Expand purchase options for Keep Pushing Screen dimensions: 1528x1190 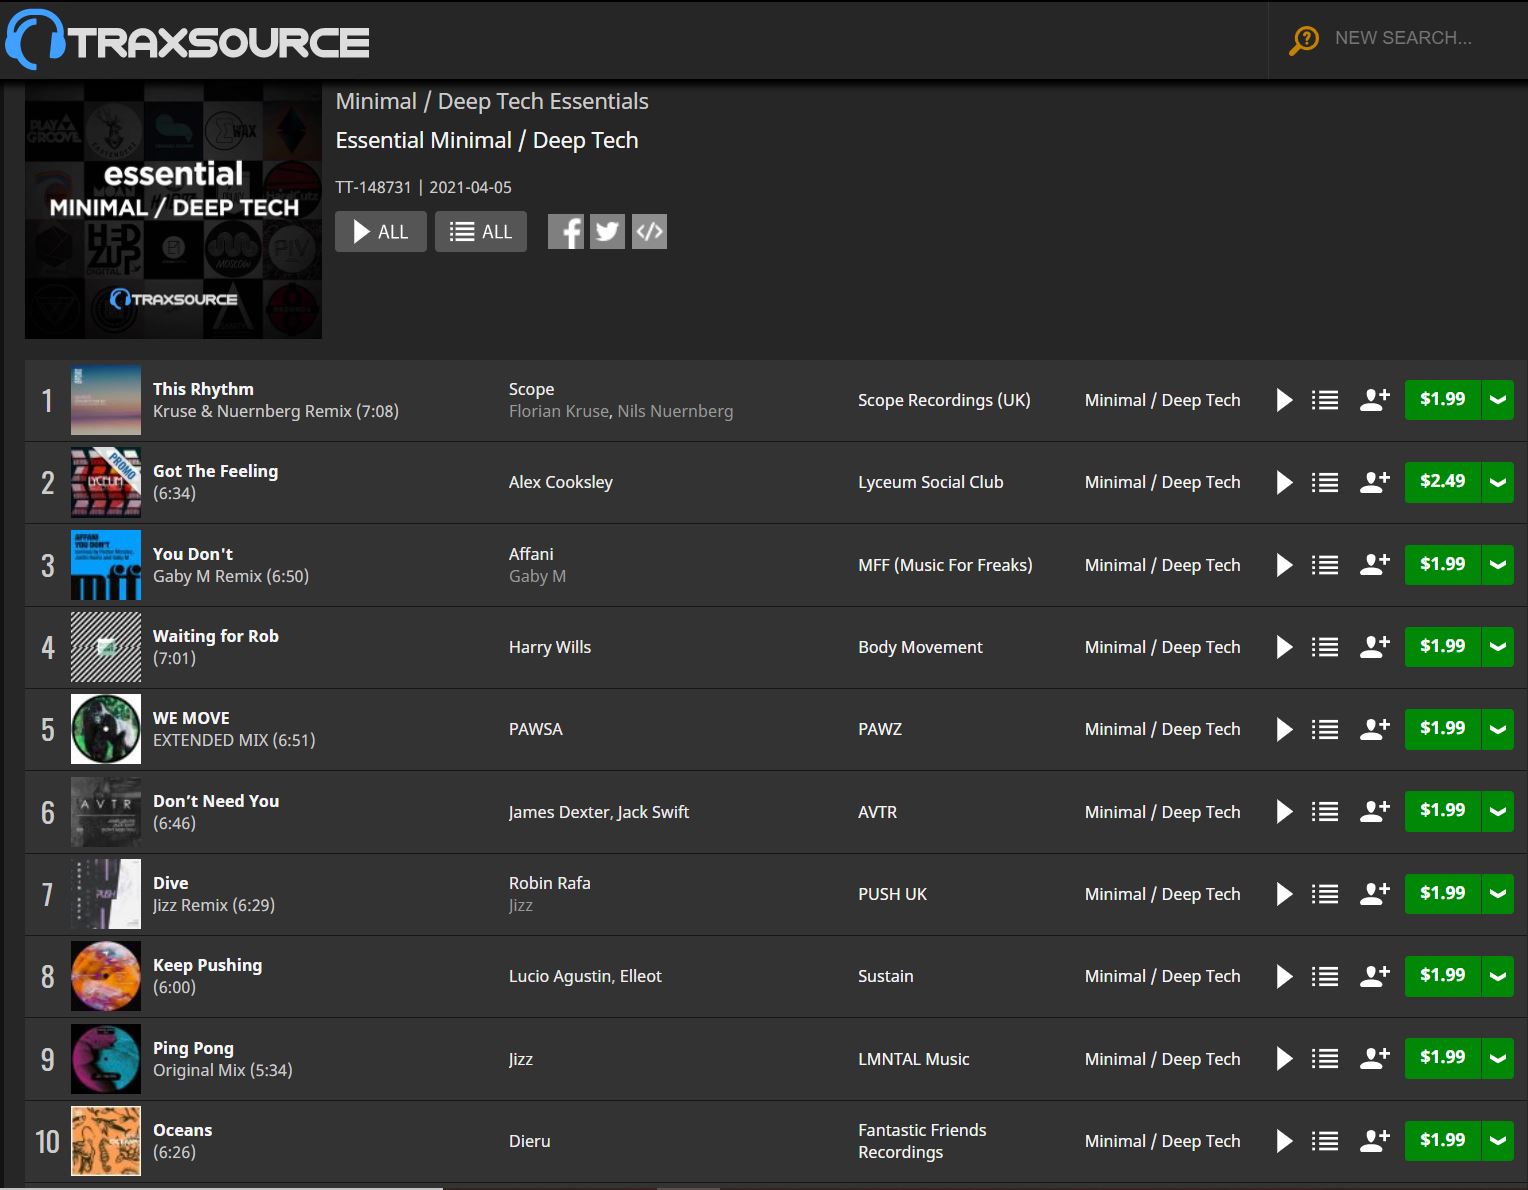(1497, 976)
